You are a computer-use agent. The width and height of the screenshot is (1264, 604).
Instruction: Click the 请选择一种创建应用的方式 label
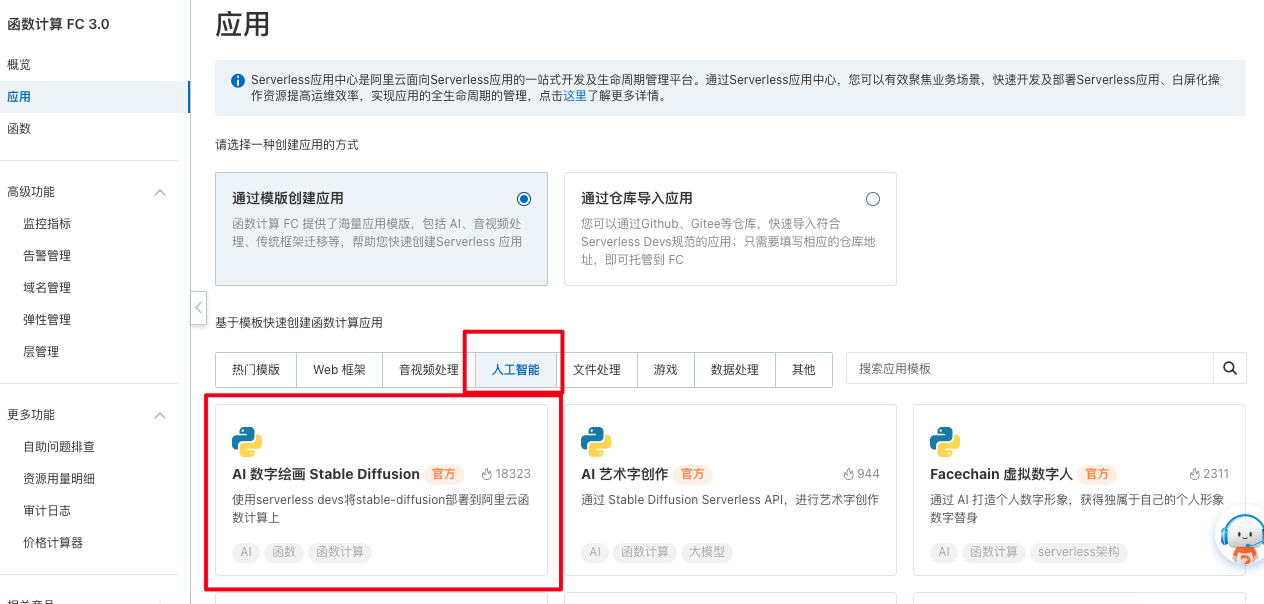point(287,145)
